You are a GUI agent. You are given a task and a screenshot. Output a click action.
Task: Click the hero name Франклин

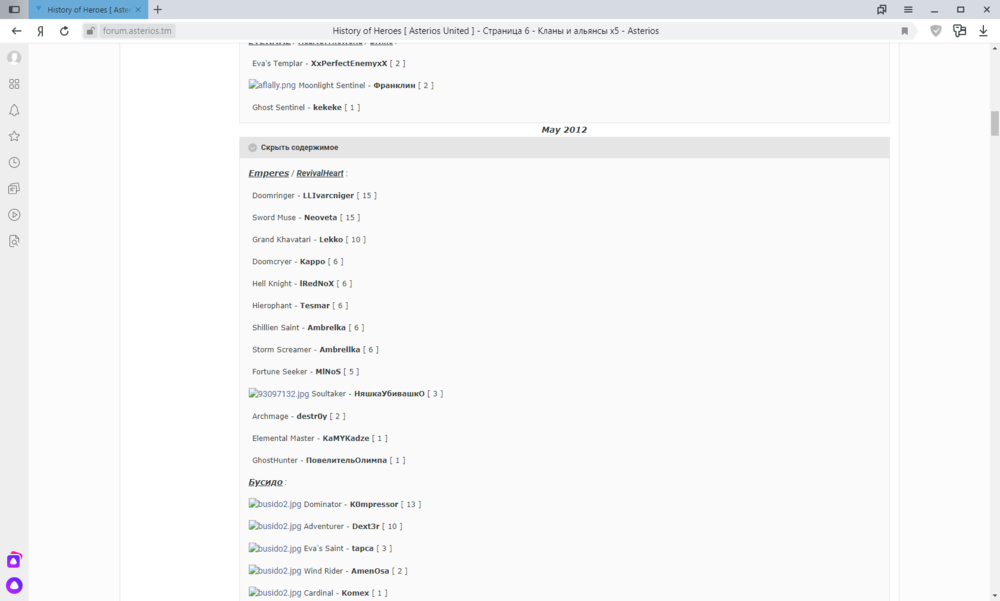(394, 85)
